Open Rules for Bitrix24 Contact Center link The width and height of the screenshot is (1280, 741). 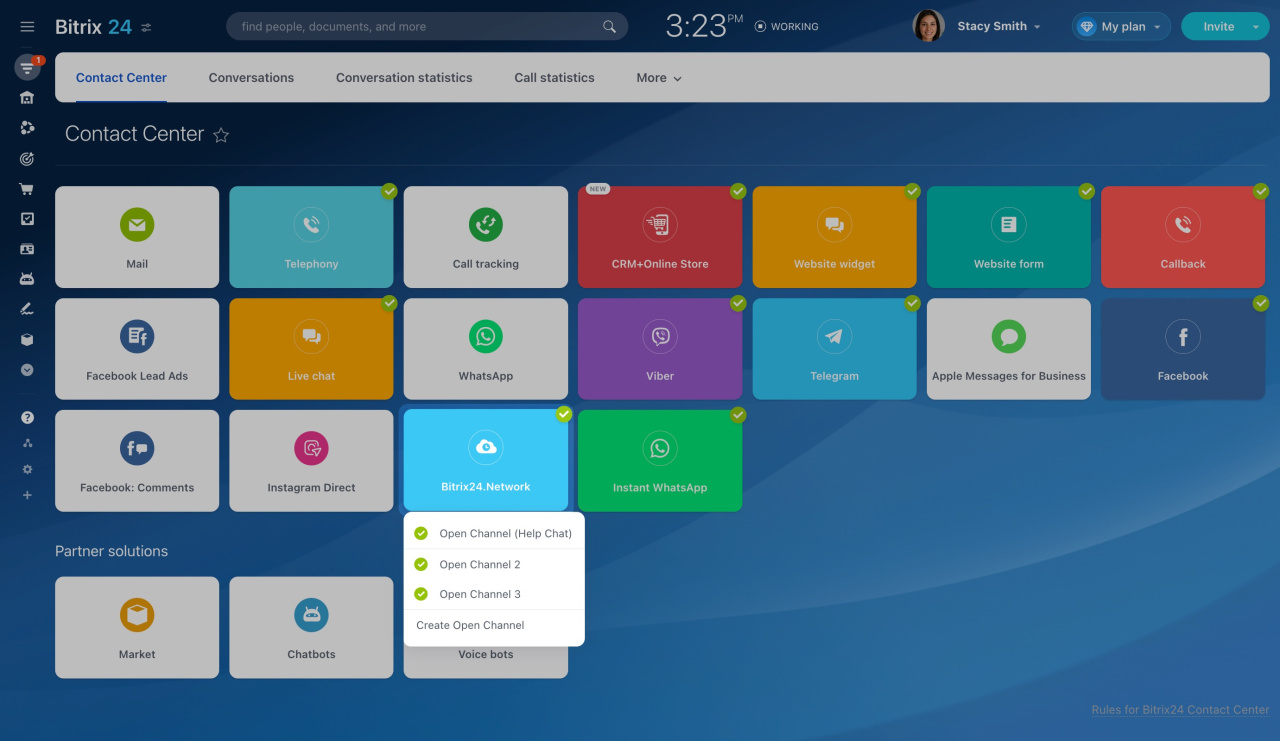pyautogui.click(x=1180, y=710)
